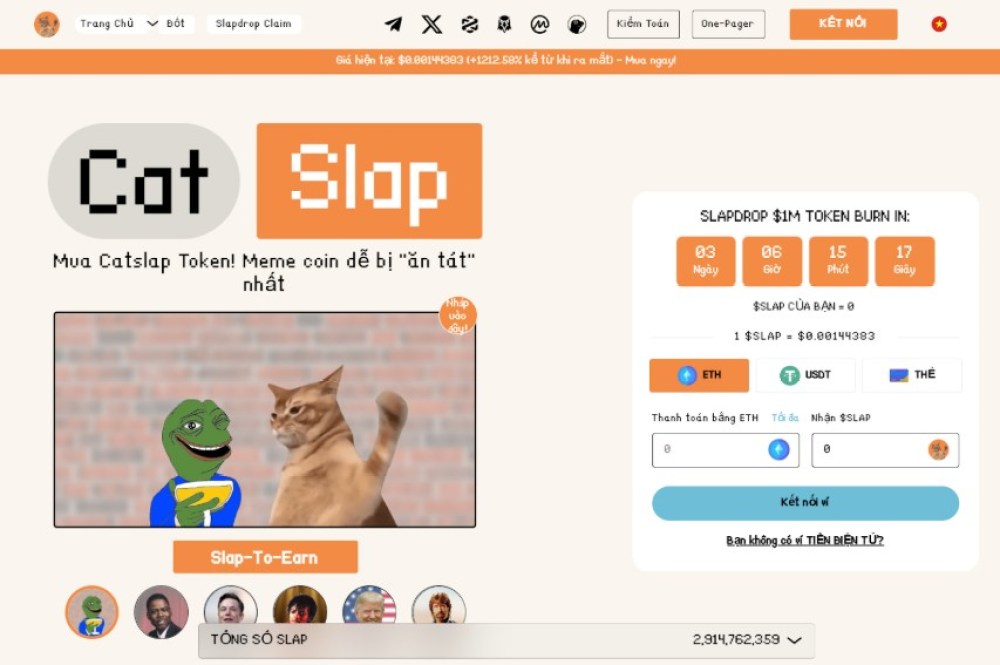Focus the Thanh toán bằng ETH input
The image size is (1000, 665).
[x=725, y=450]
